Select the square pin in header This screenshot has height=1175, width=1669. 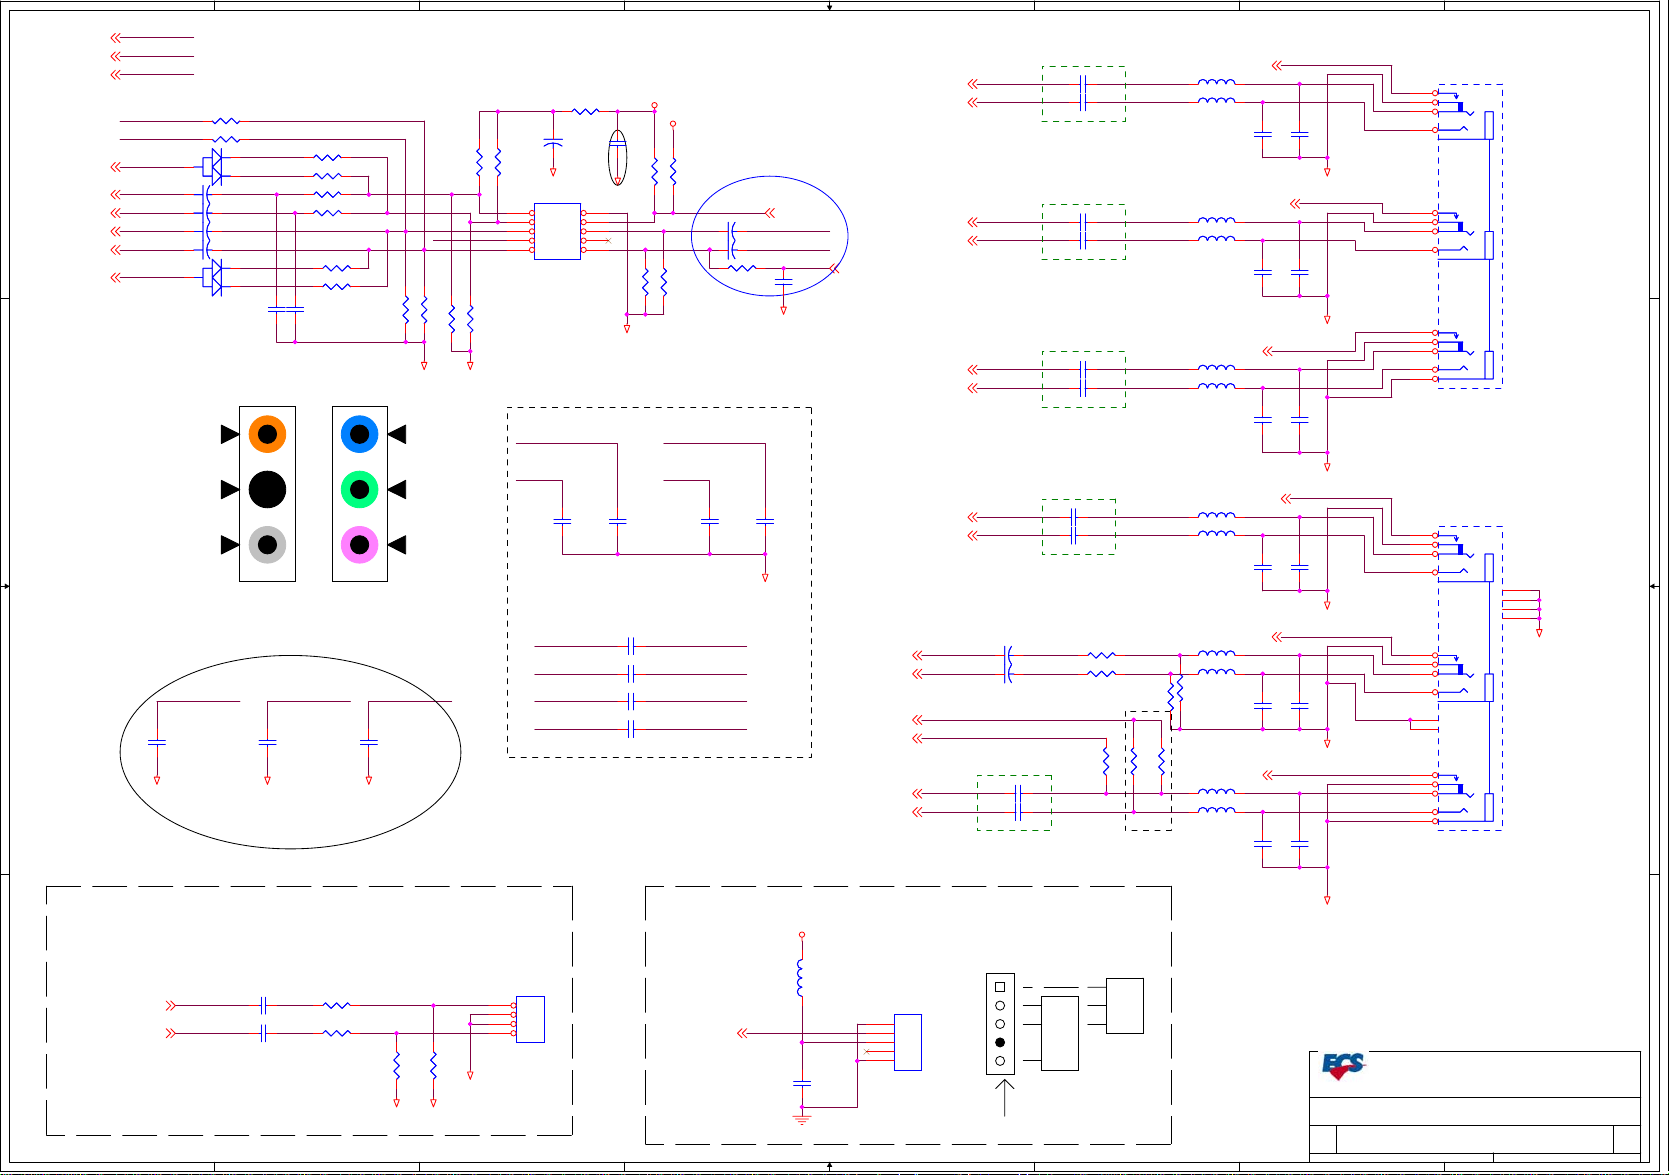tap(1000, 987)
